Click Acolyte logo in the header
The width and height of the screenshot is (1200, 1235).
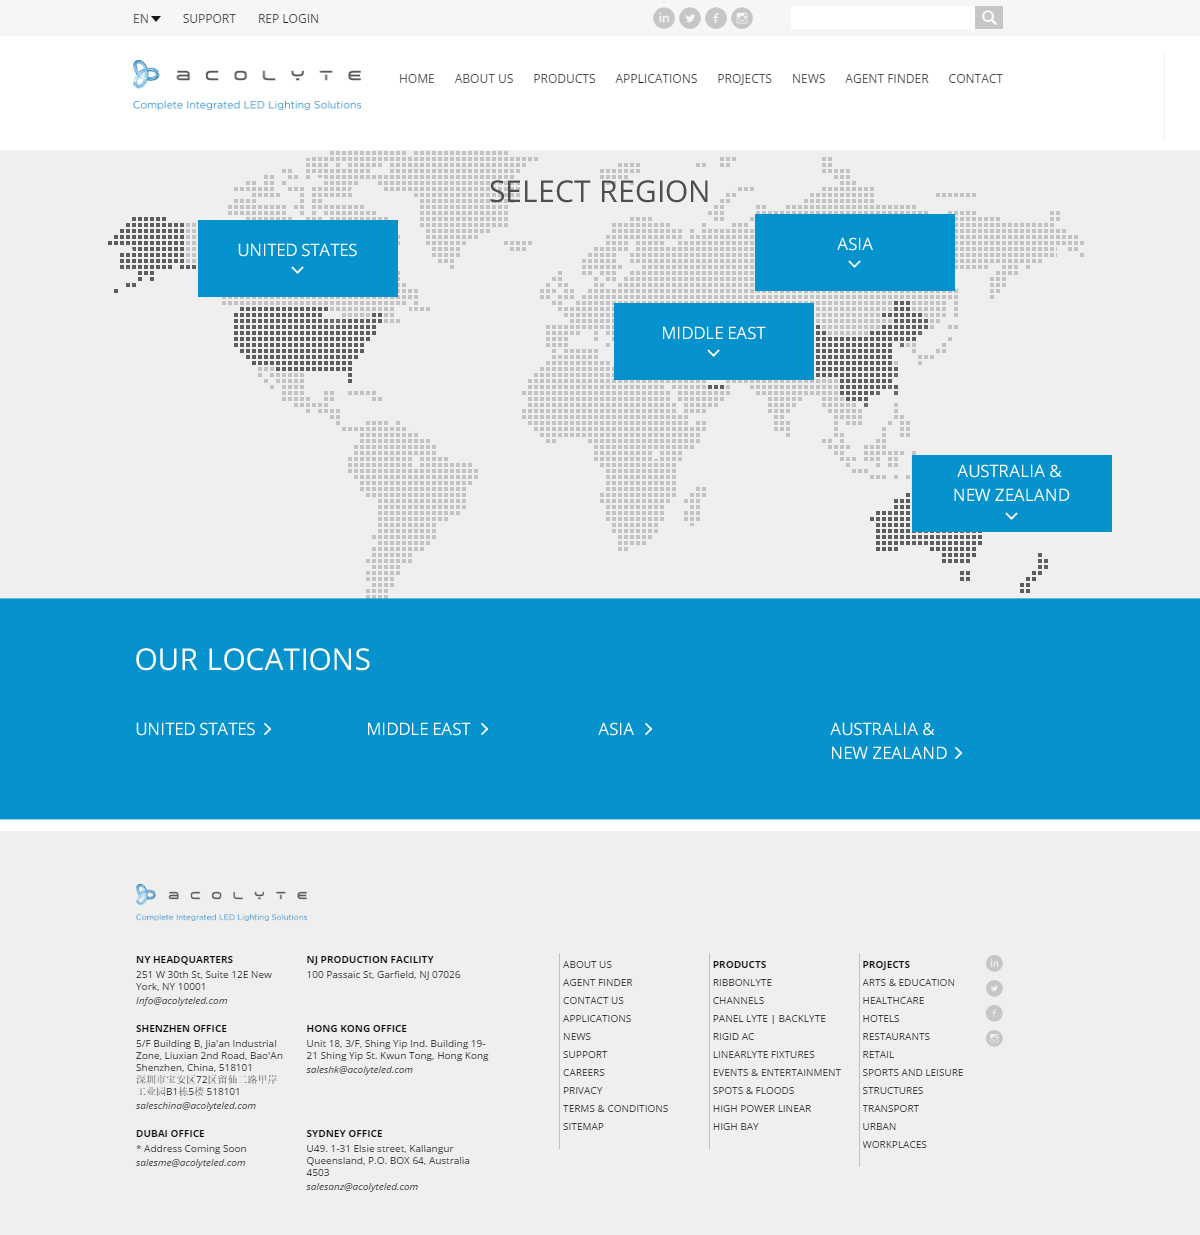pyautogui.click(x=247, y=84)
